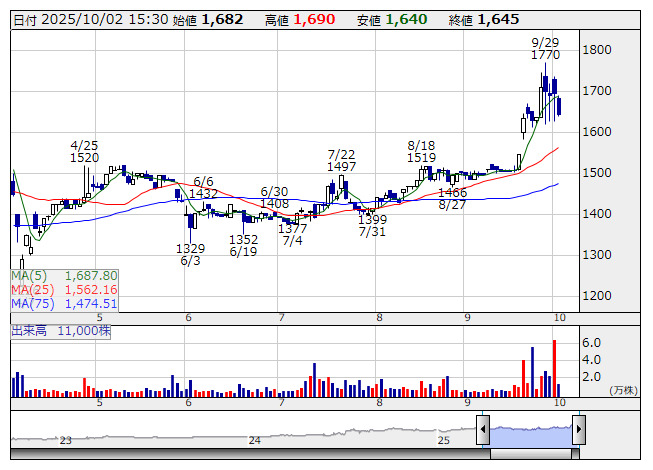Click the 高値 high price value 1,690
The height and width of the screenshot is (470, 653).
point(314,19)
